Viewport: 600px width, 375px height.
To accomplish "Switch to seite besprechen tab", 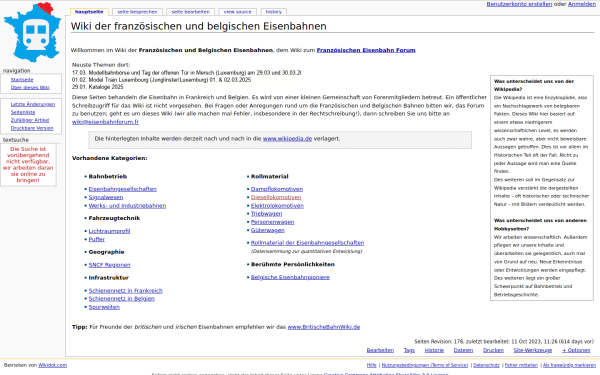I will click(137, 12).
